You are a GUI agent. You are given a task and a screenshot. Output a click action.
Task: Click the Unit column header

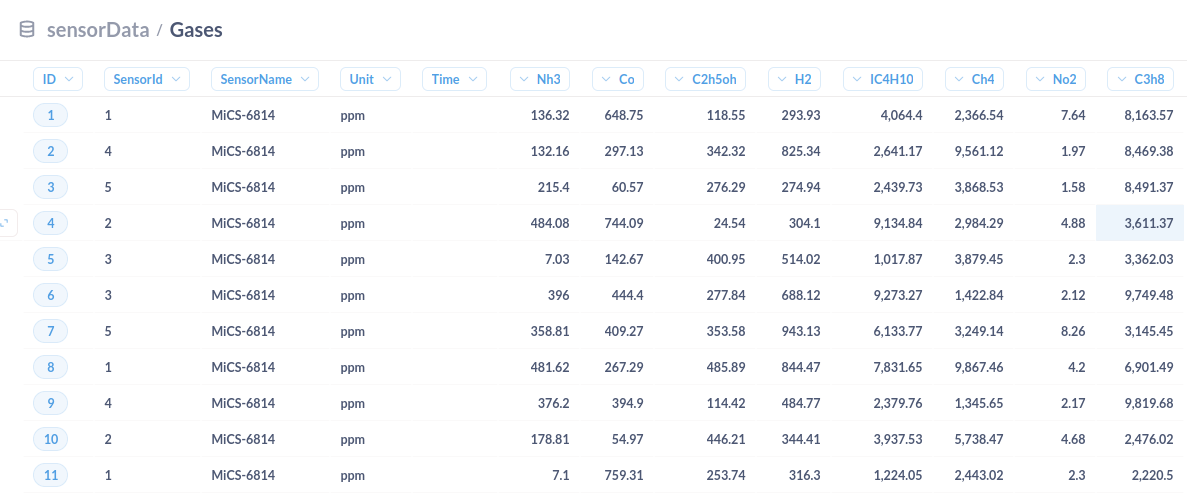(x=370, y=79)
